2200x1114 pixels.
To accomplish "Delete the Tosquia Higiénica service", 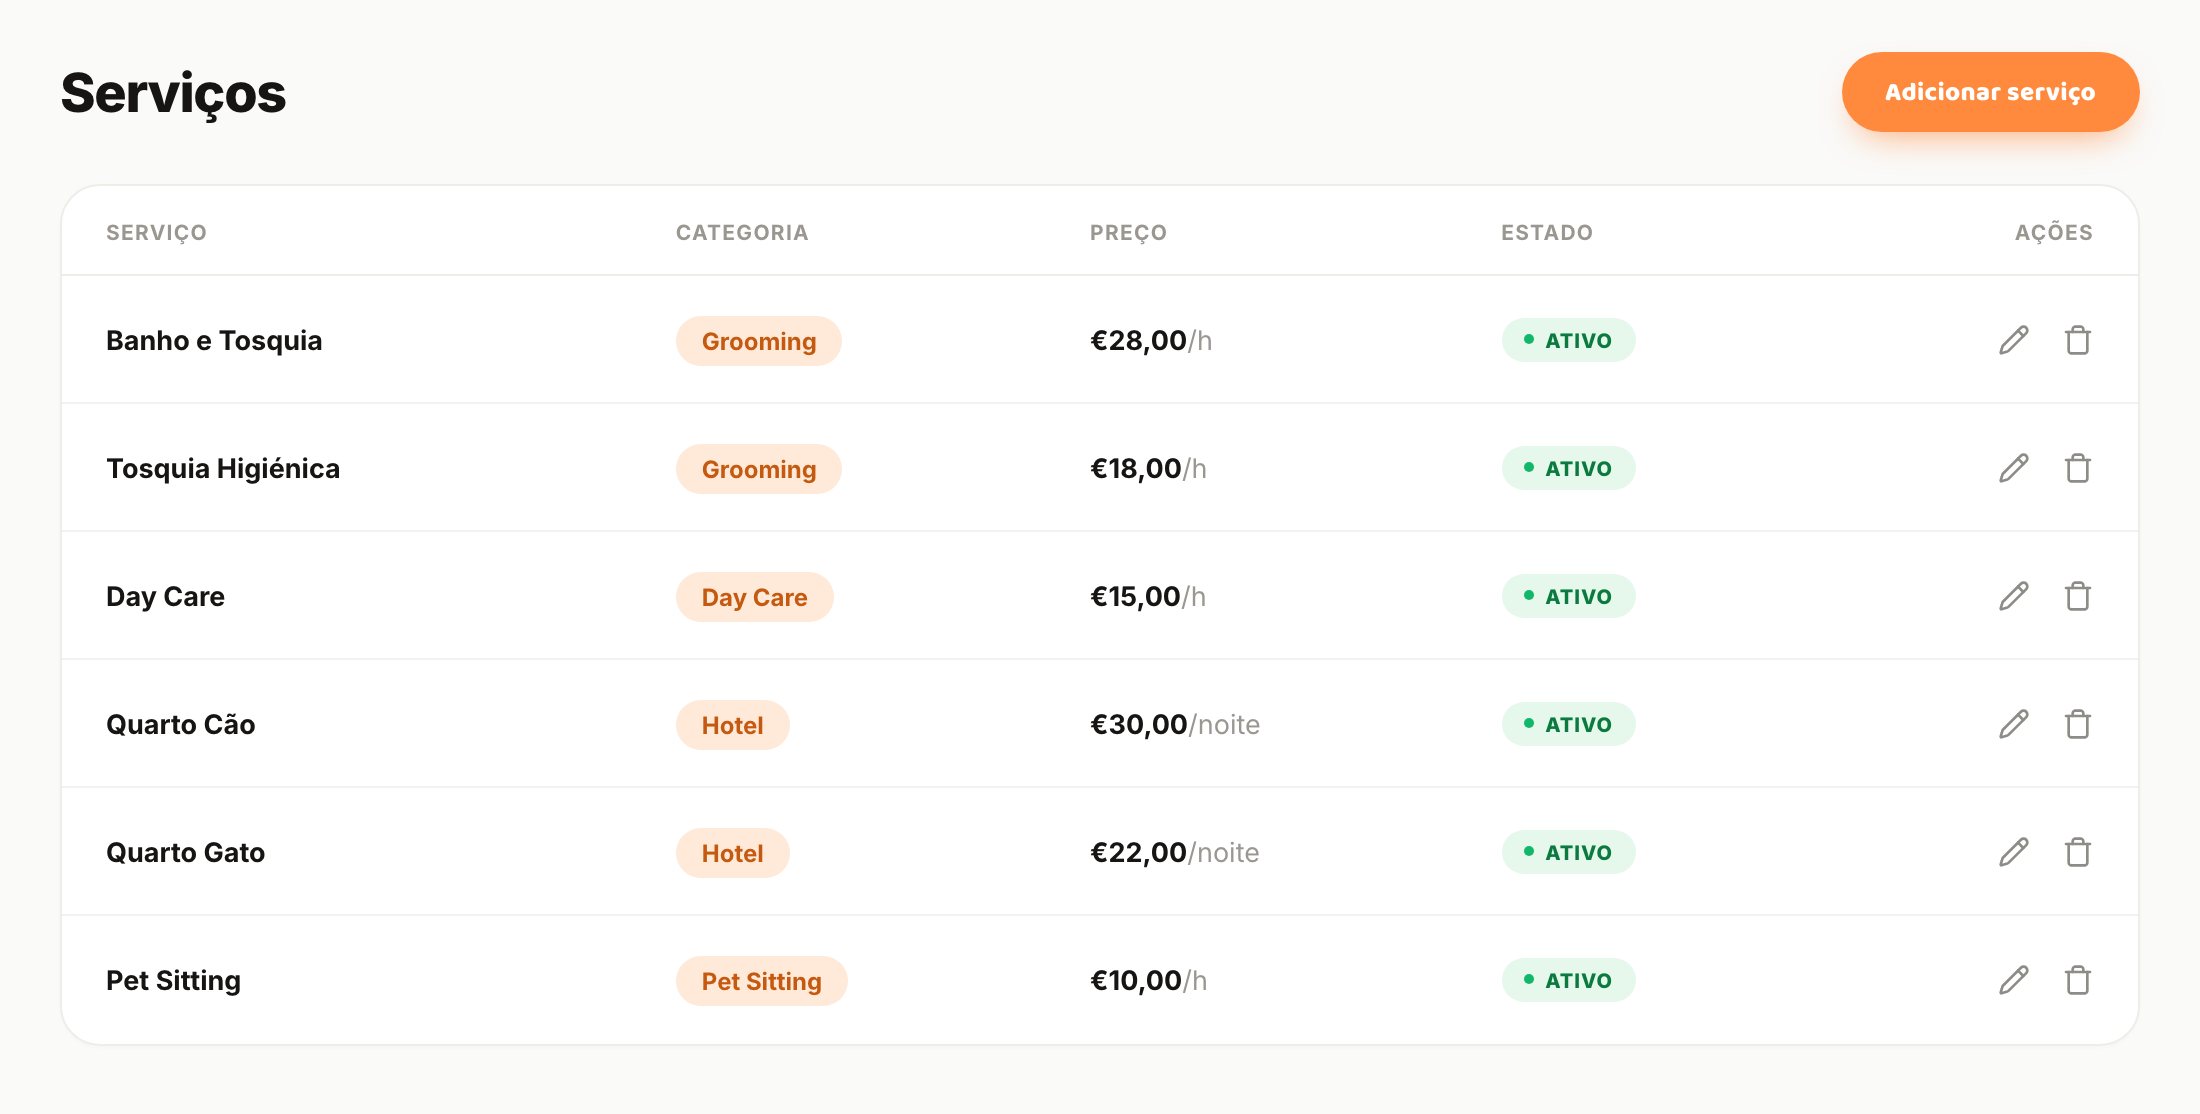I will [x=2078, y=468].
